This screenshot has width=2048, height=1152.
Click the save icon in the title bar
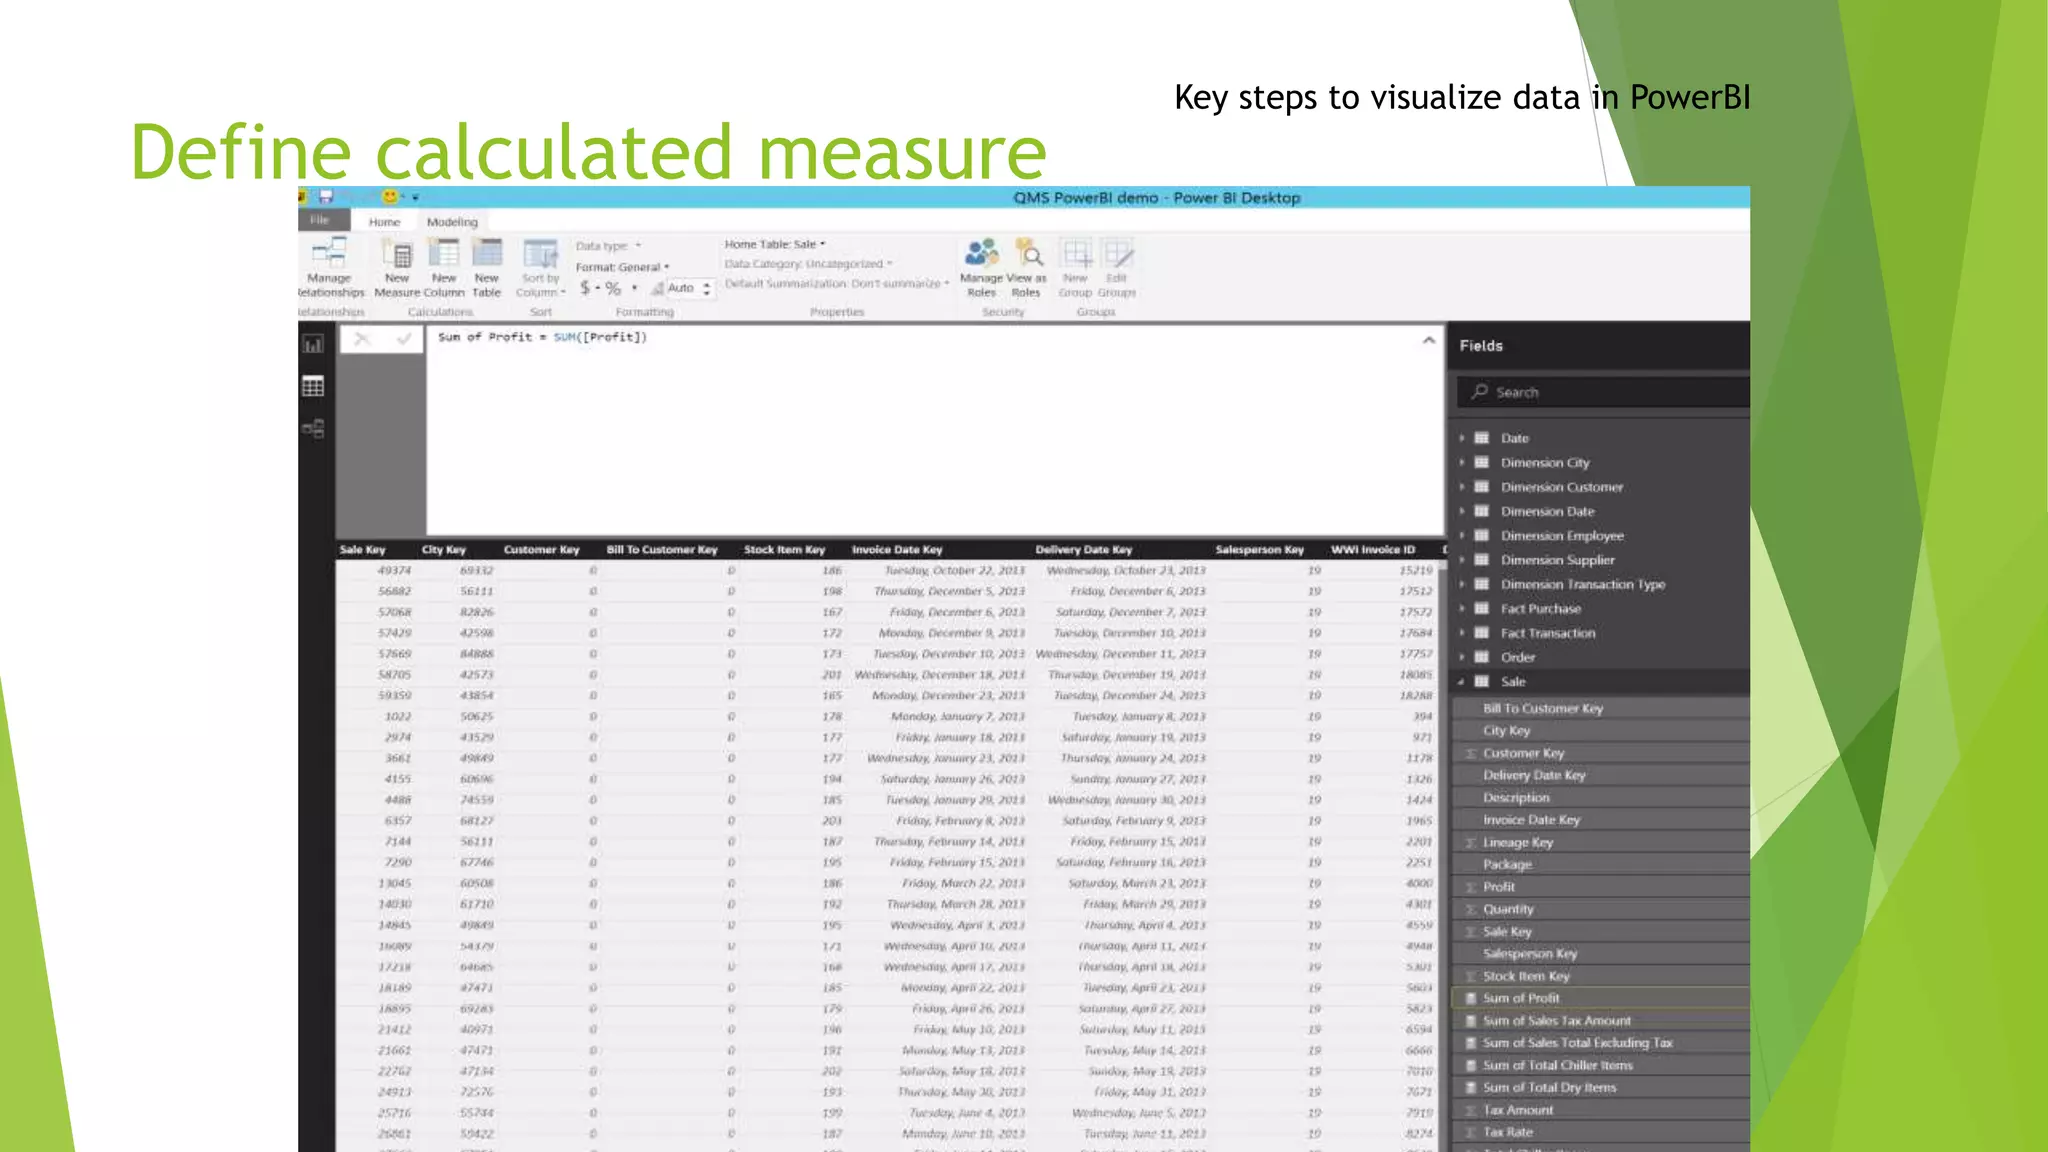(x=325, y=197)
